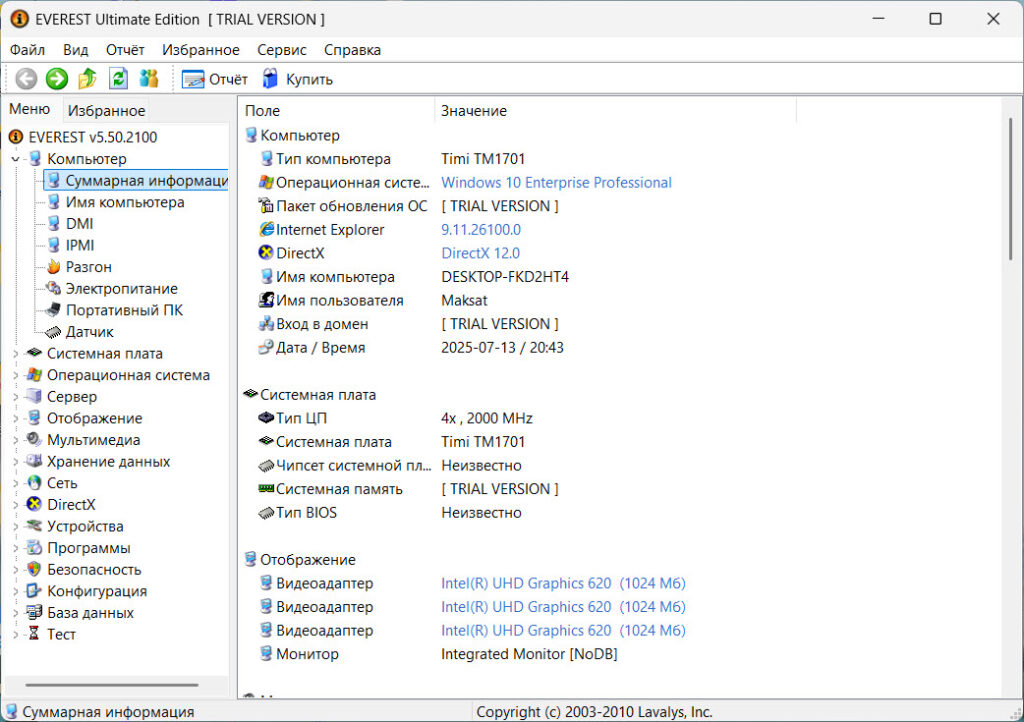The width and height of the screenshot is (1024, 722).
Task: Collapse the Компьютер tree node
Action: click(x=15, y=159)
